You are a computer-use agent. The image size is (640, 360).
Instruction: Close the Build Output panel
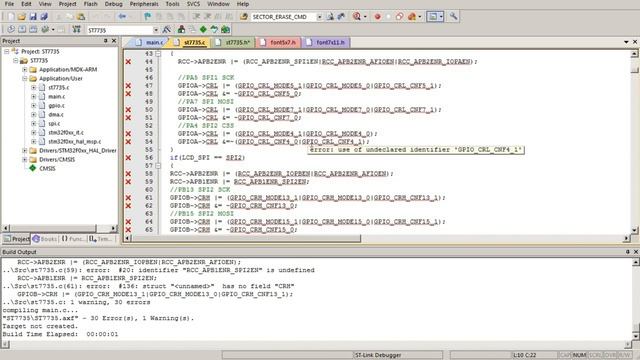pyautogui.click(x=635, y=252)
